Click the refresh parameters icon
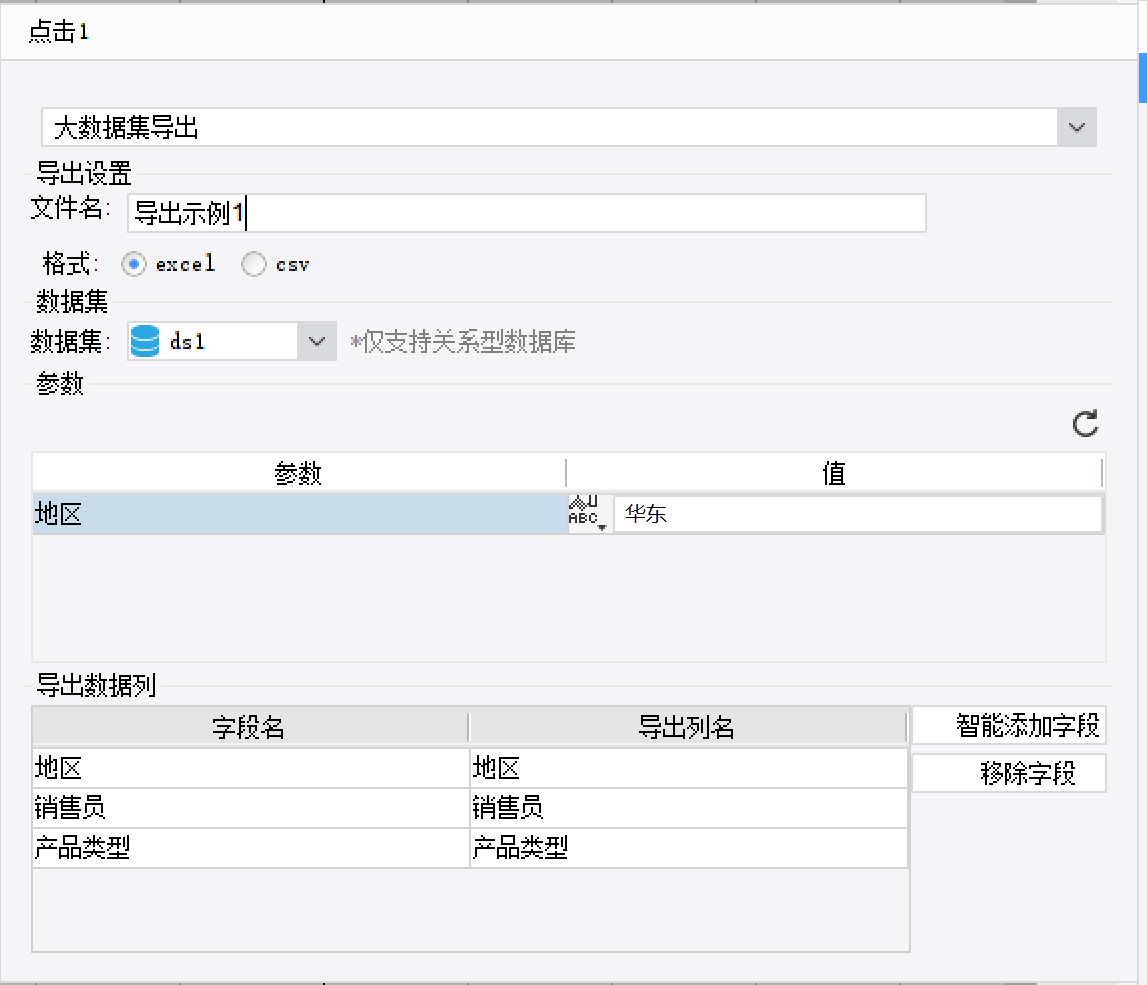The image size is (1147, 985). 1085,424
